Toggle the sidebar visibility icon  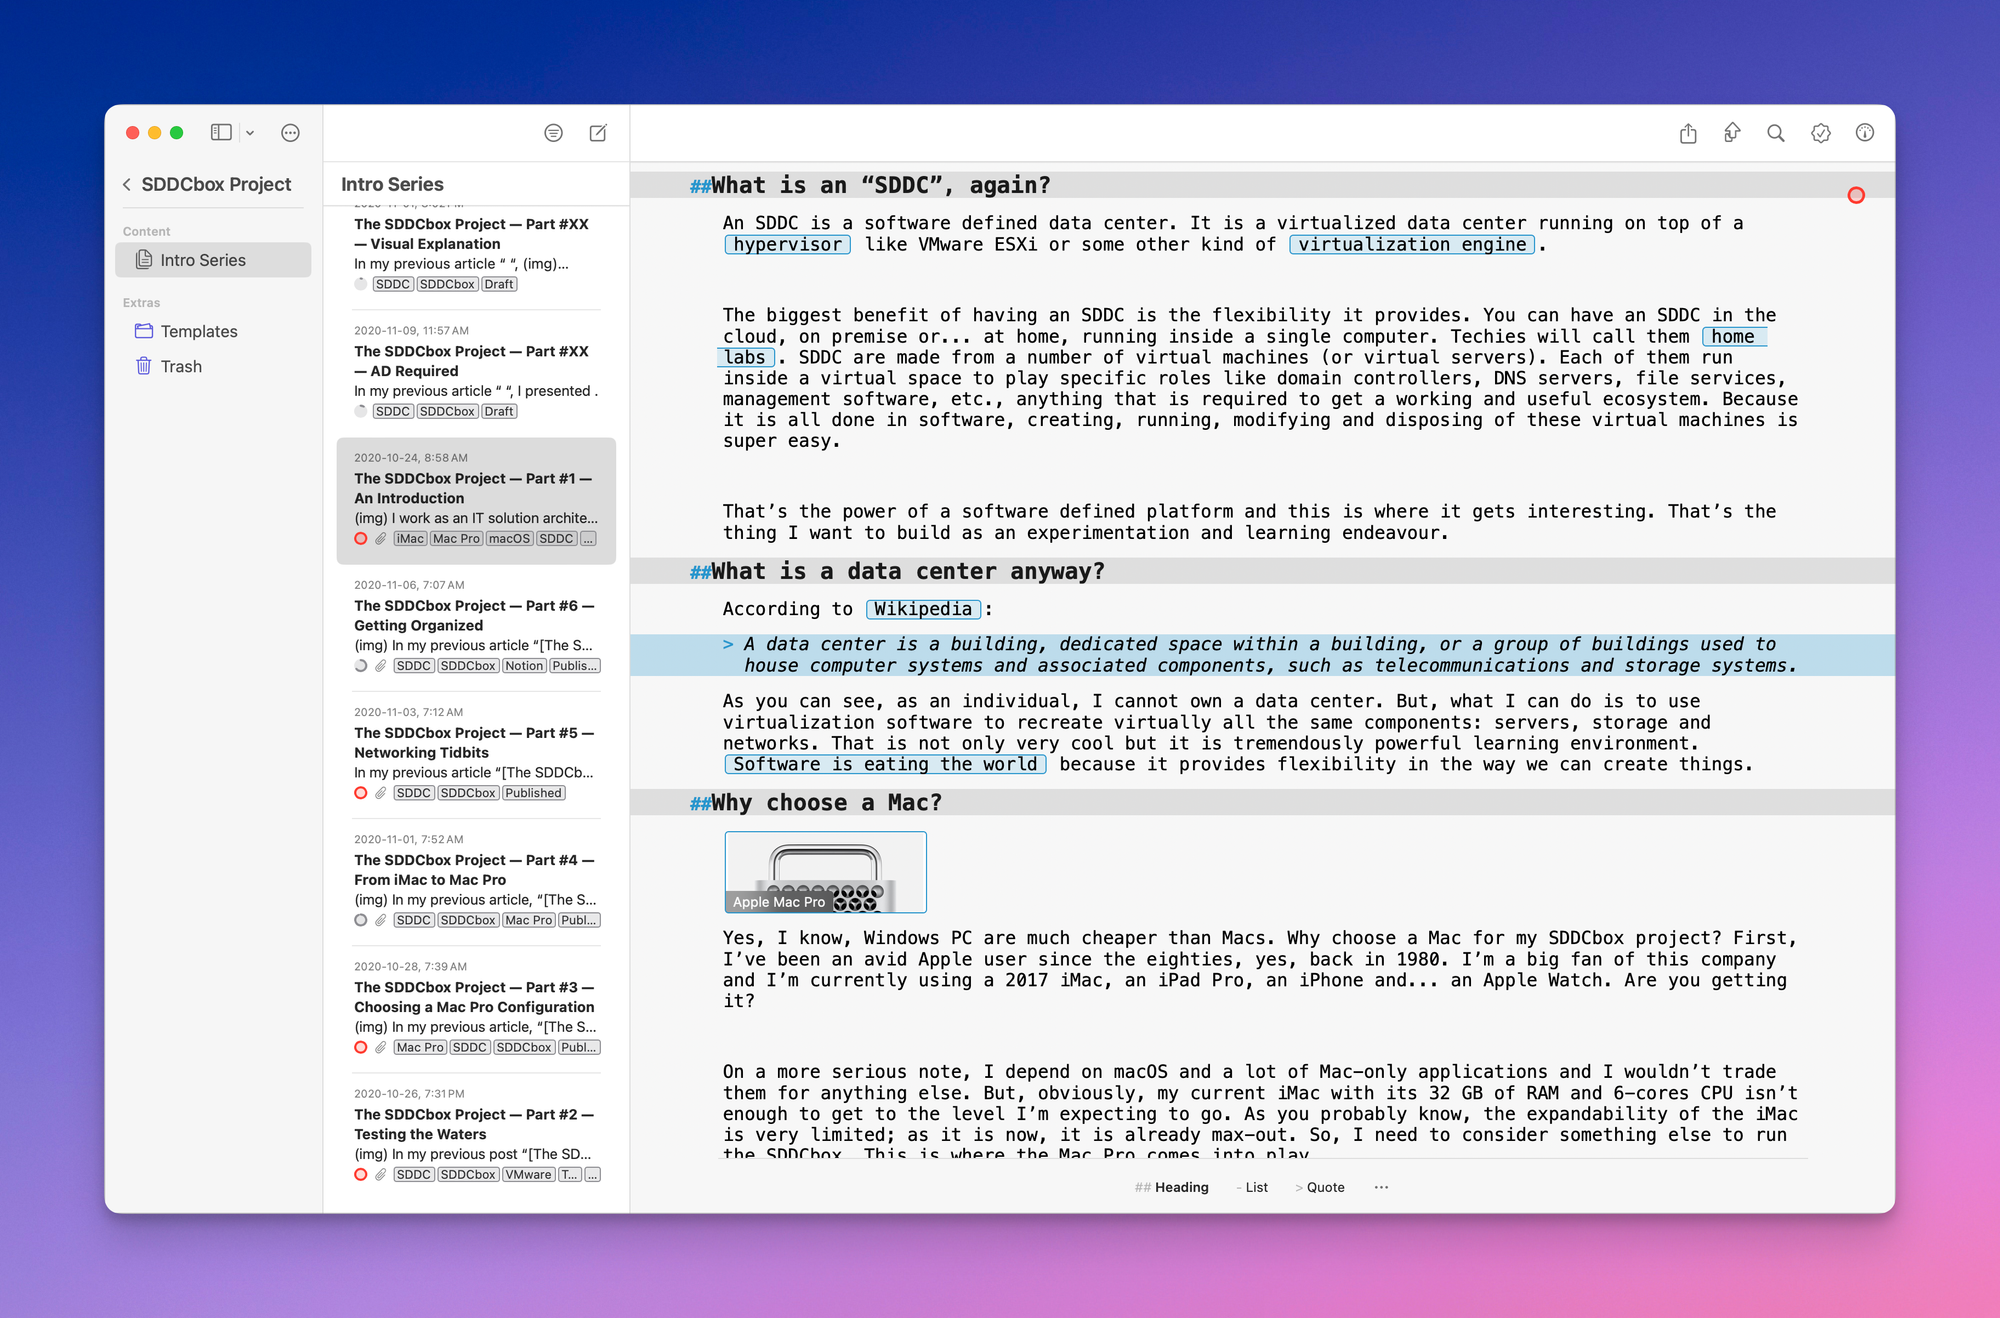tap(219, 132)
